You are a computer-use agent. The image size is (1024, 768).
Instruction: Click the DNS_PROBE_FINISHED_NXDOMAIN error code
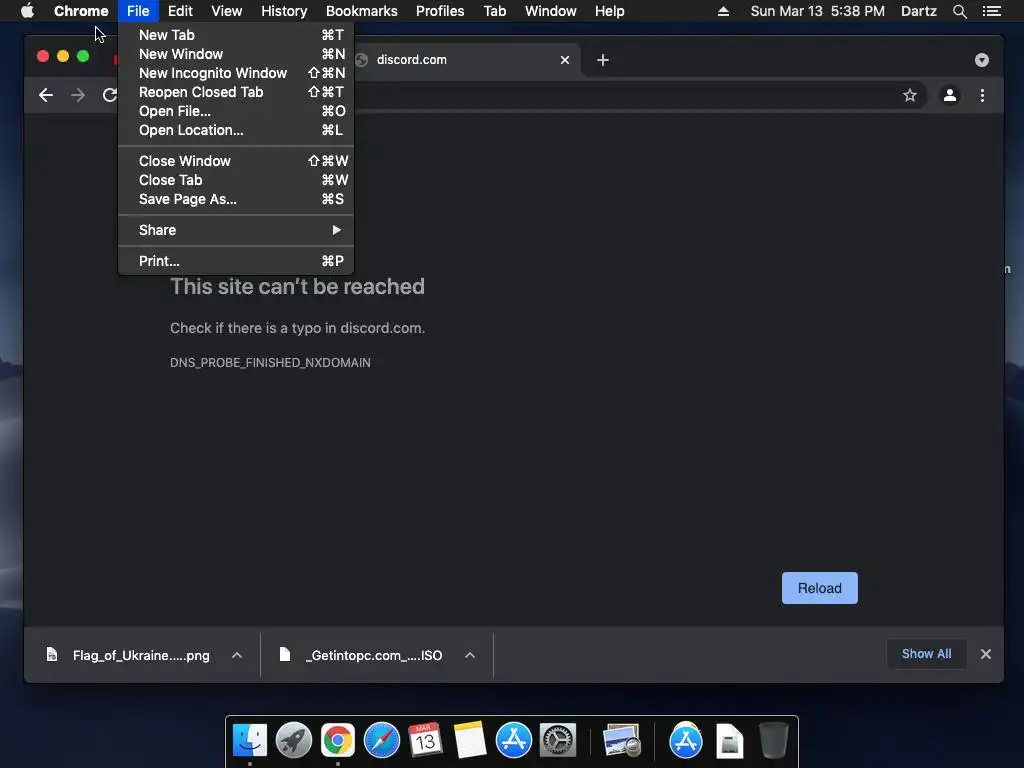[x=270, y=362]
